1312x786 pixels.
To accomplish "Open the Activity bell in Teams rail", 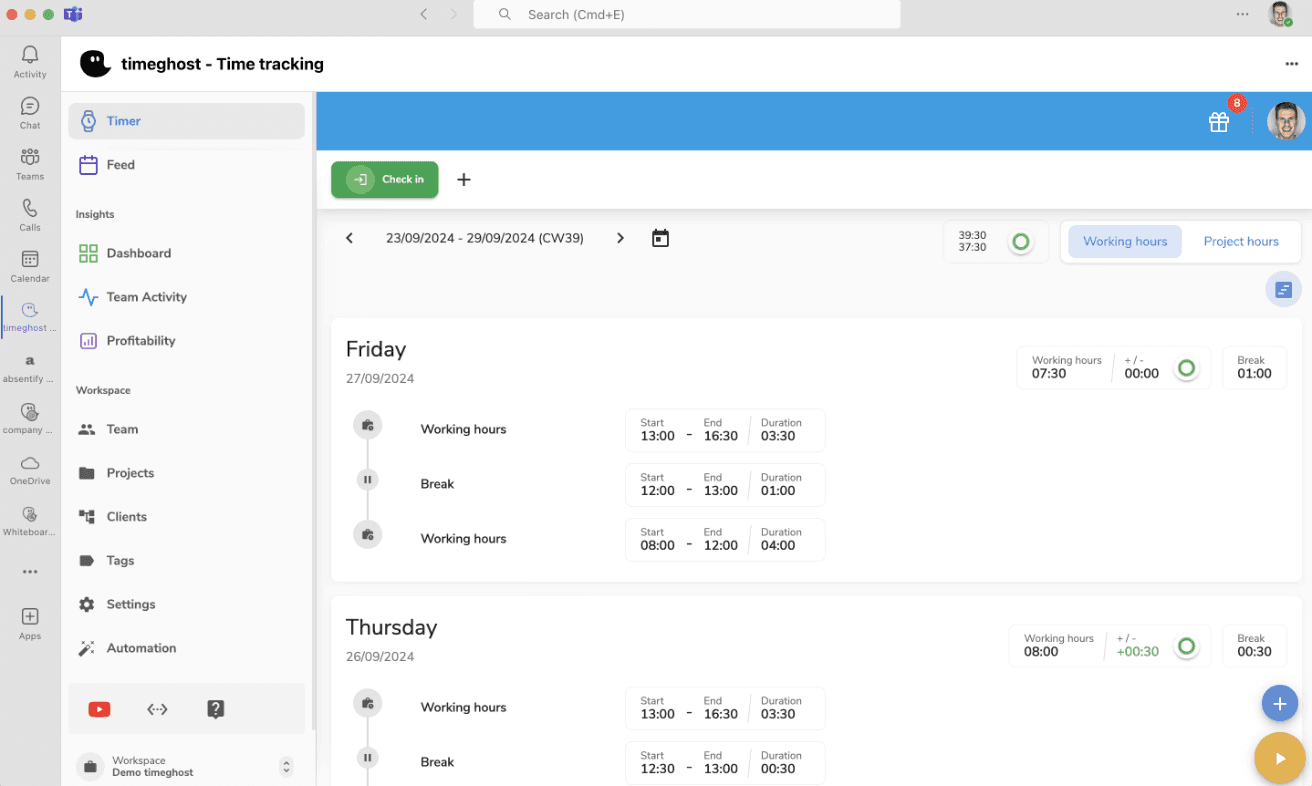I will tap(30, 61).
